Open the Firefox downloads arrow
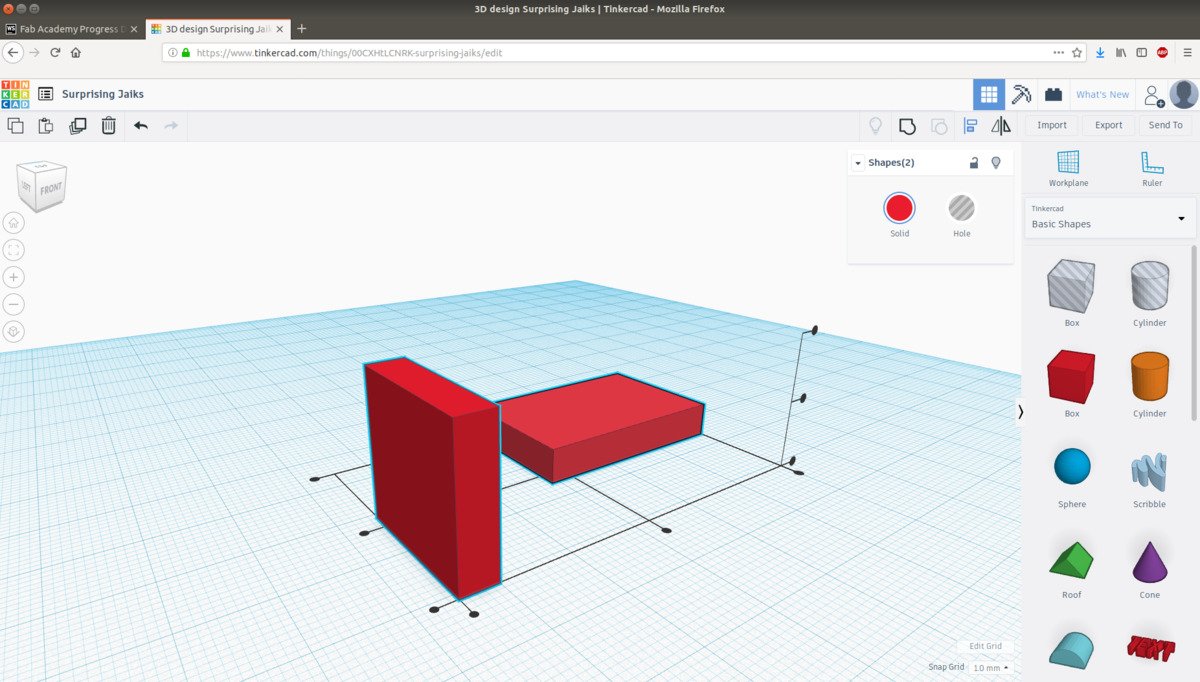This screenshot has height=682, width=1200. pyautogui.click(x=1100, y=52)
